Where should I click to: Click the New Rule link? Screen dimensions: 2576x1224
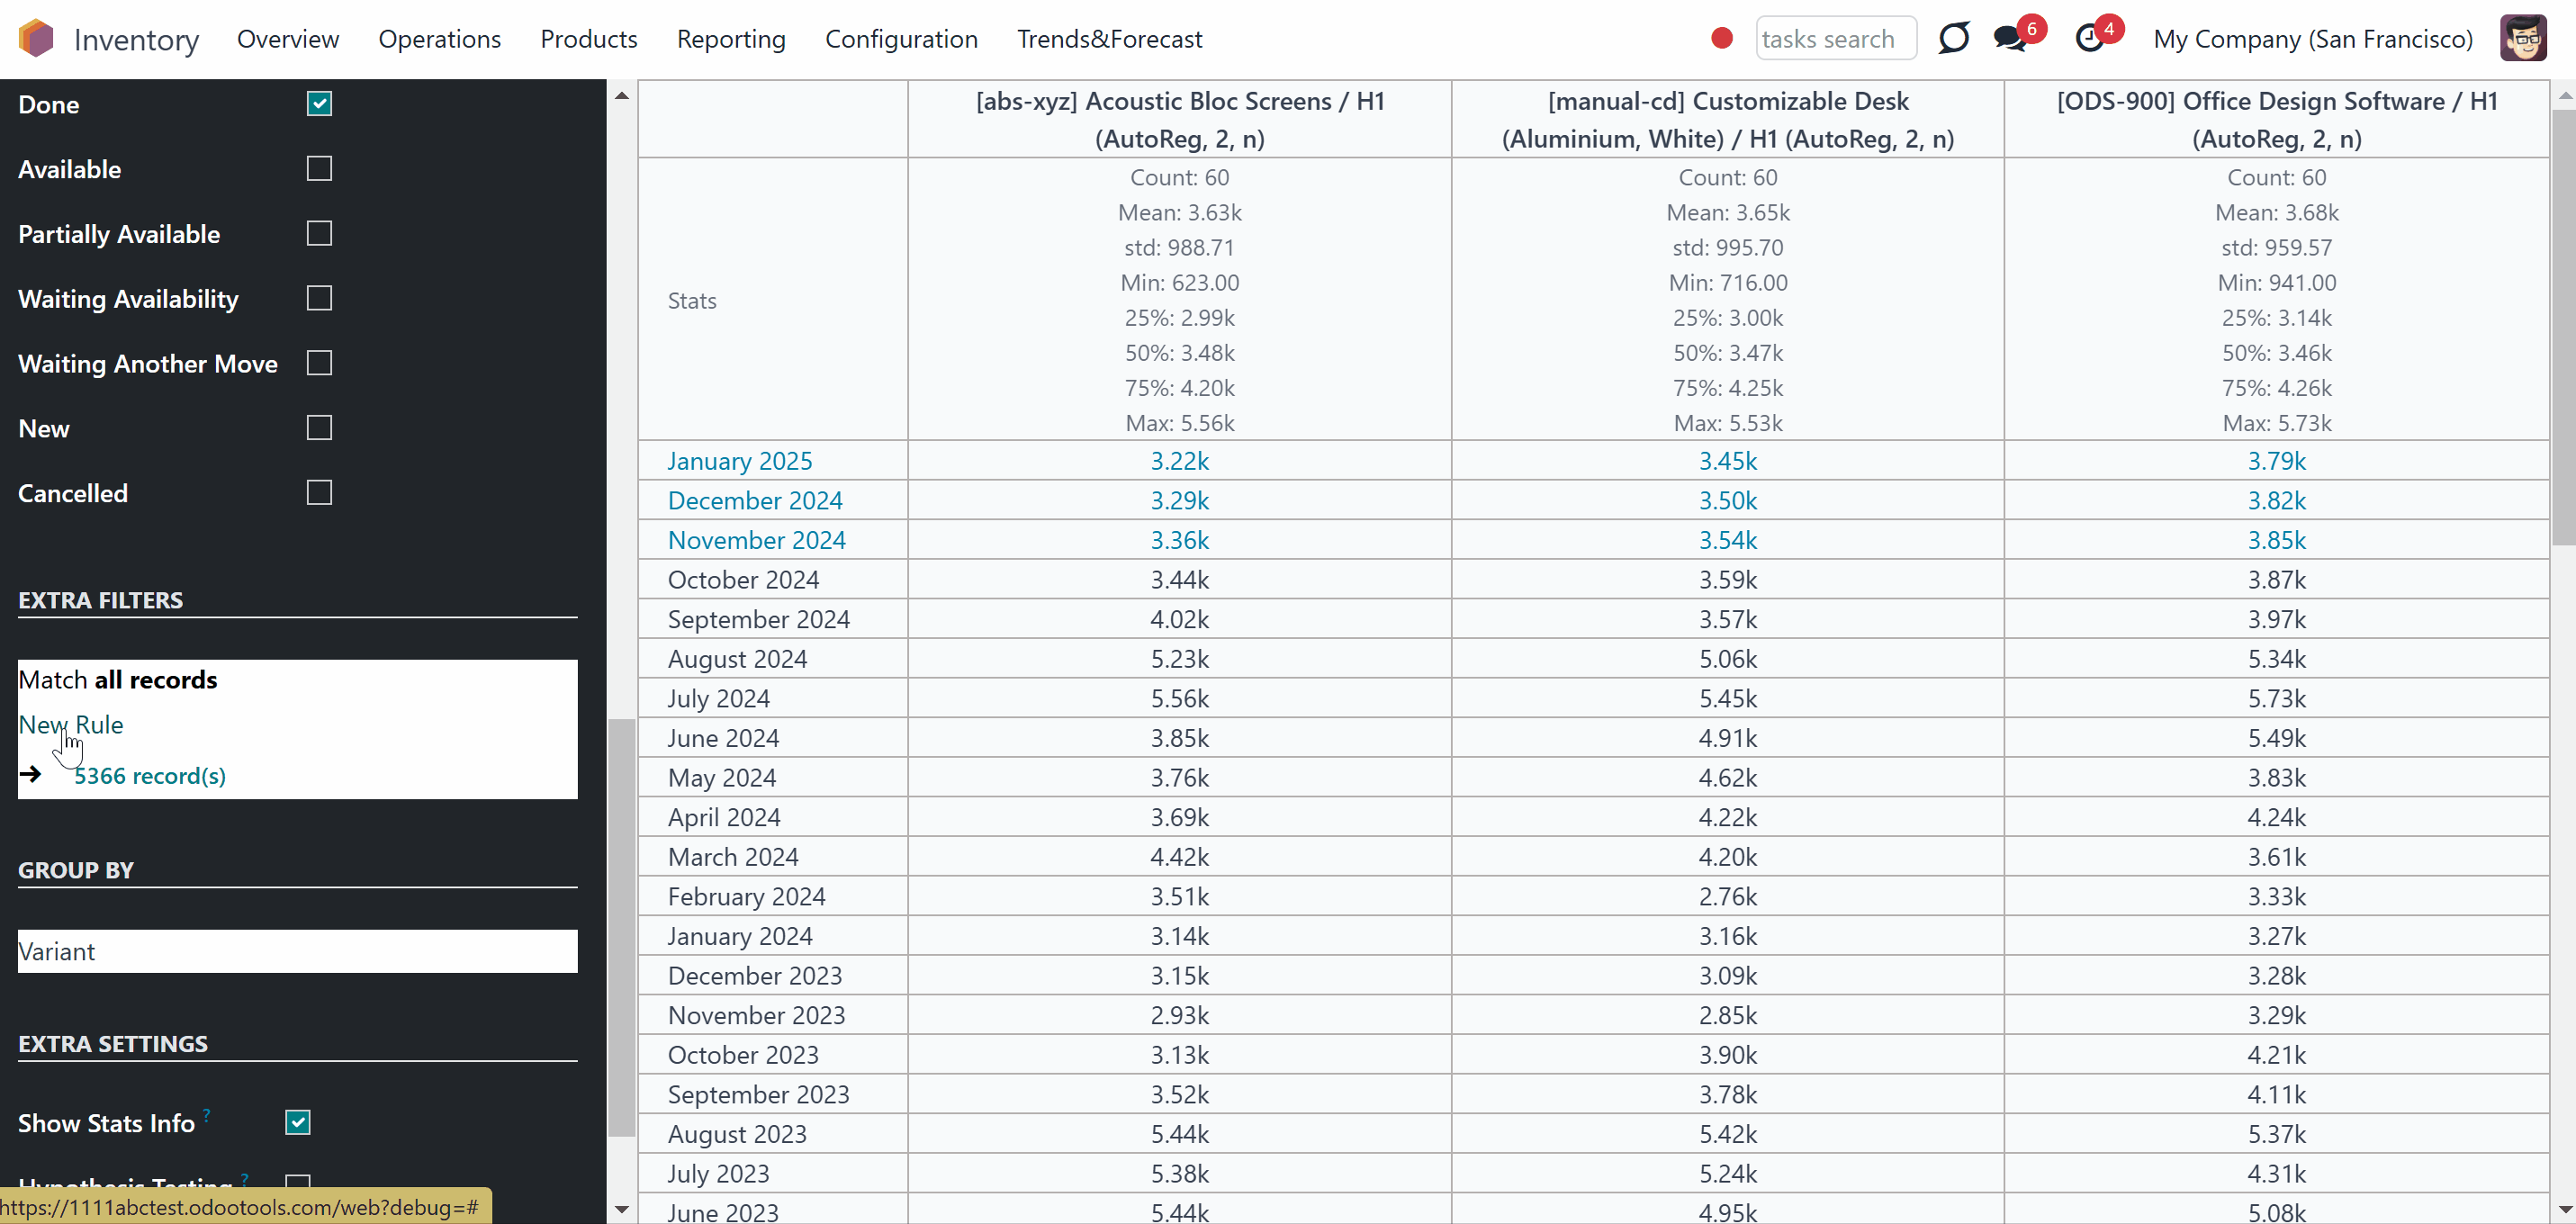(x=71, y=725)
